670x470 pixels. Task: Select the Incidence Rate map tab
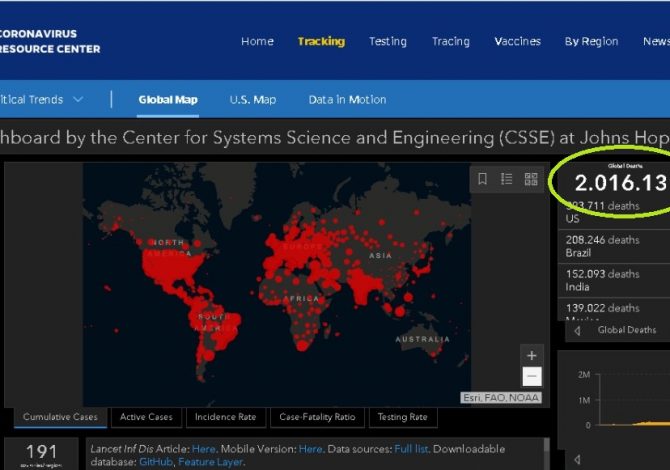(x=226, y=417)
